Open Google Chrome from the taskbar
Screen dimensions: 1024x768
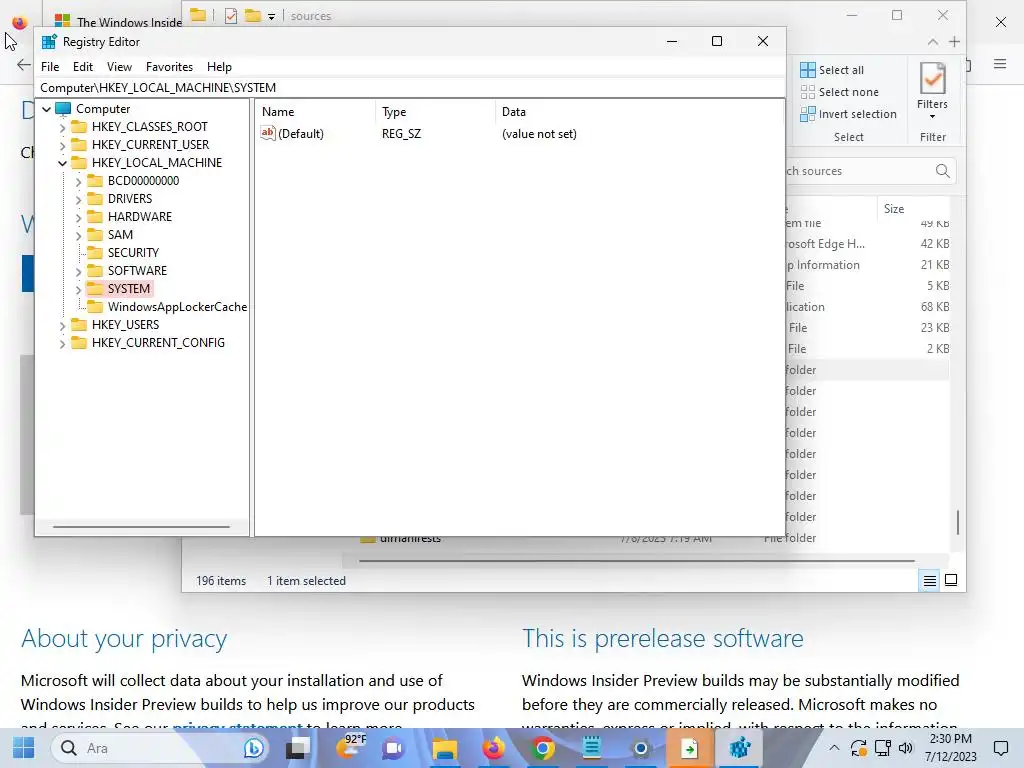(542, 748)
